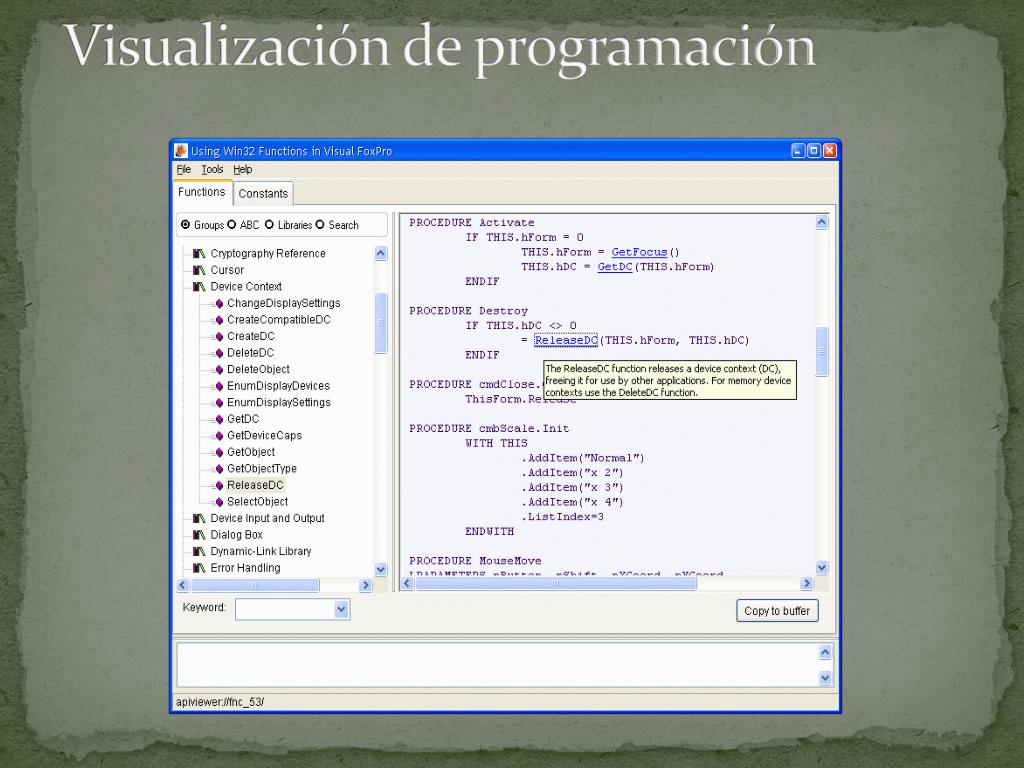The height and width of the screenshot is (768, 1024).
Task: Click the code pane scroll up arrow
Action: (x=822, y=223)
